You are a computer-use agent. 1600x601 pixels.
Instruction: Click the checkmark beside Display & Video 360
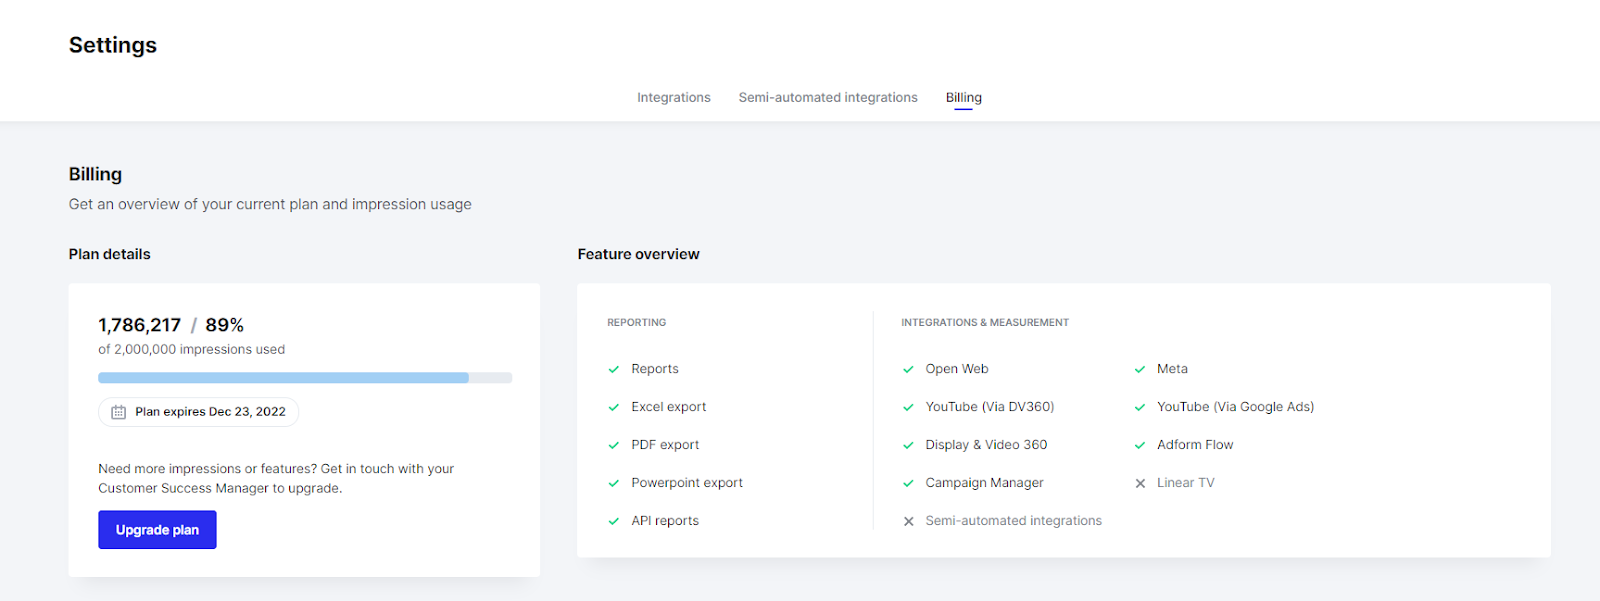coord(908,445)
